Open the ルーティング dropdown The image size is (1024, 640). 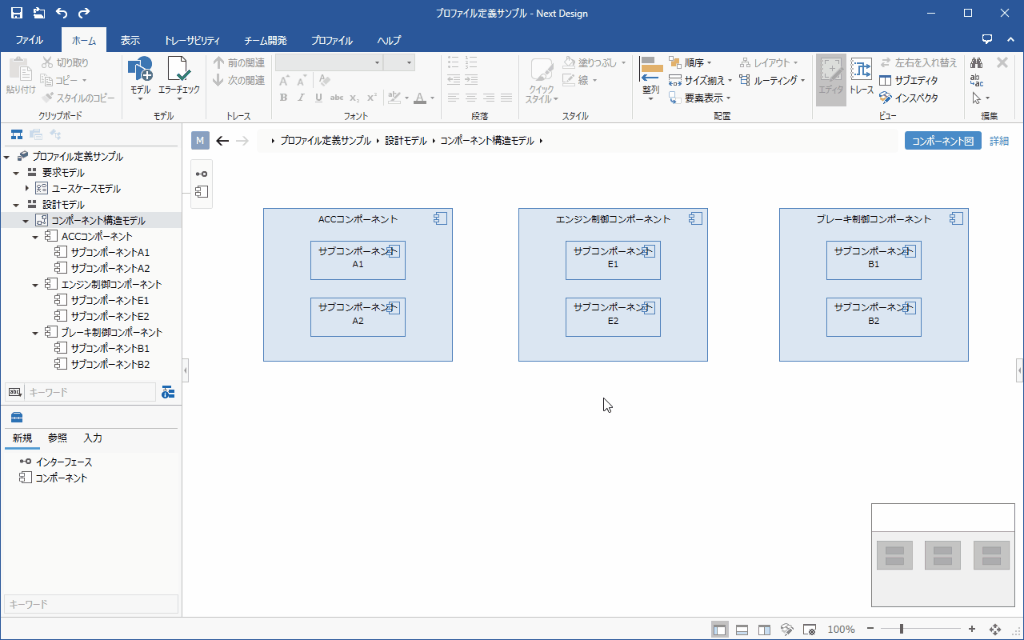point(779,81)
